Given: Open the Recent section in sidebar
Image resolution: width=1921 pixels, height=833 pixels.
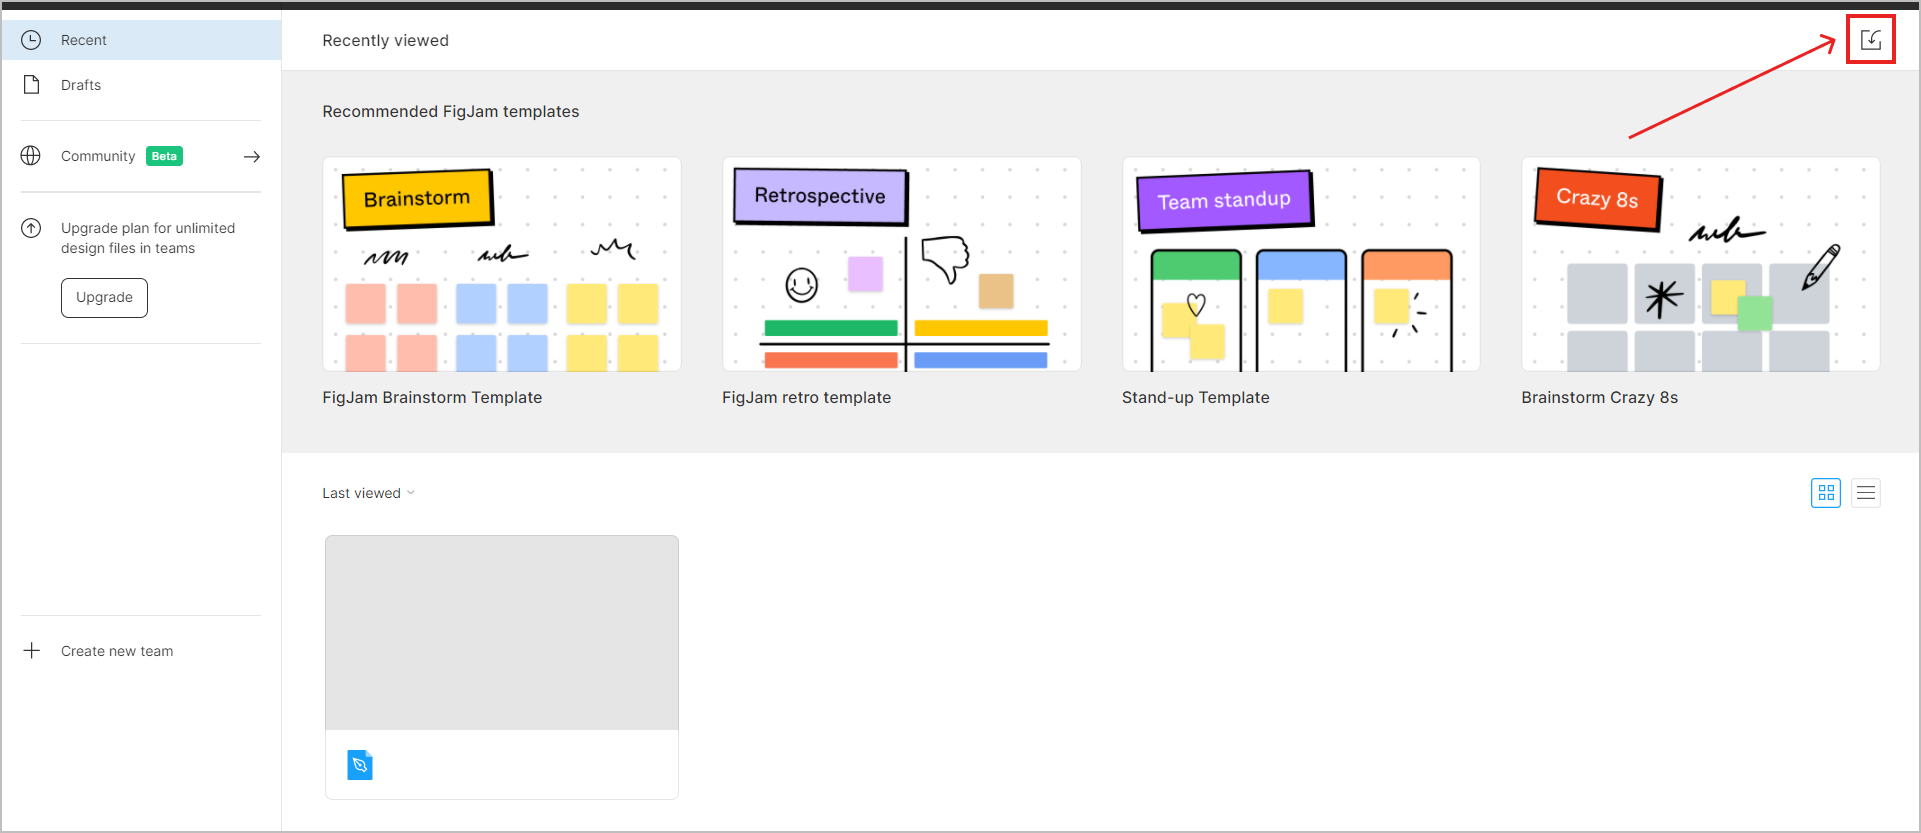Looking at the screenshot, I should (x=141, y=40).
